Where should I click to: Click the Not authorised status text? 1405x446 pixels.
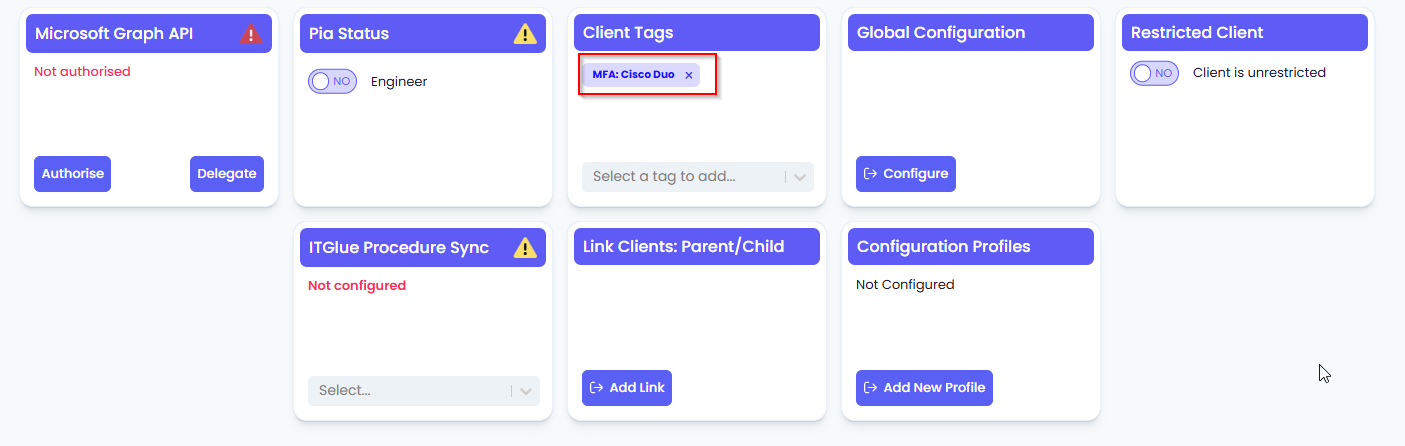coord(82,72)
